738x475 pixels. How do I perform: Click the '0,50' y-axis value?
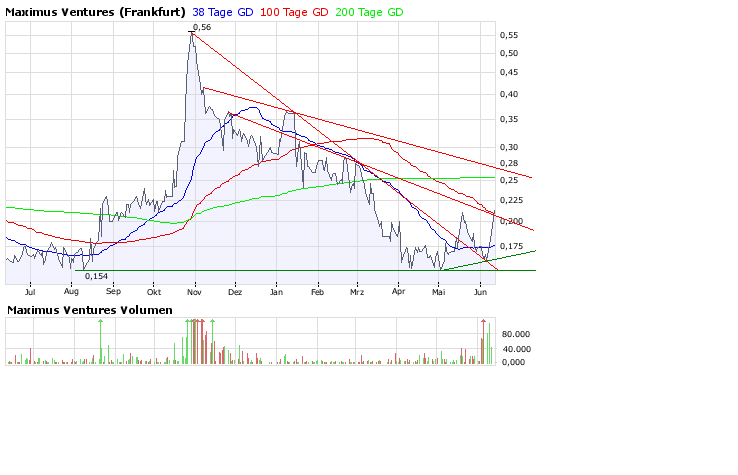[509, 54]
